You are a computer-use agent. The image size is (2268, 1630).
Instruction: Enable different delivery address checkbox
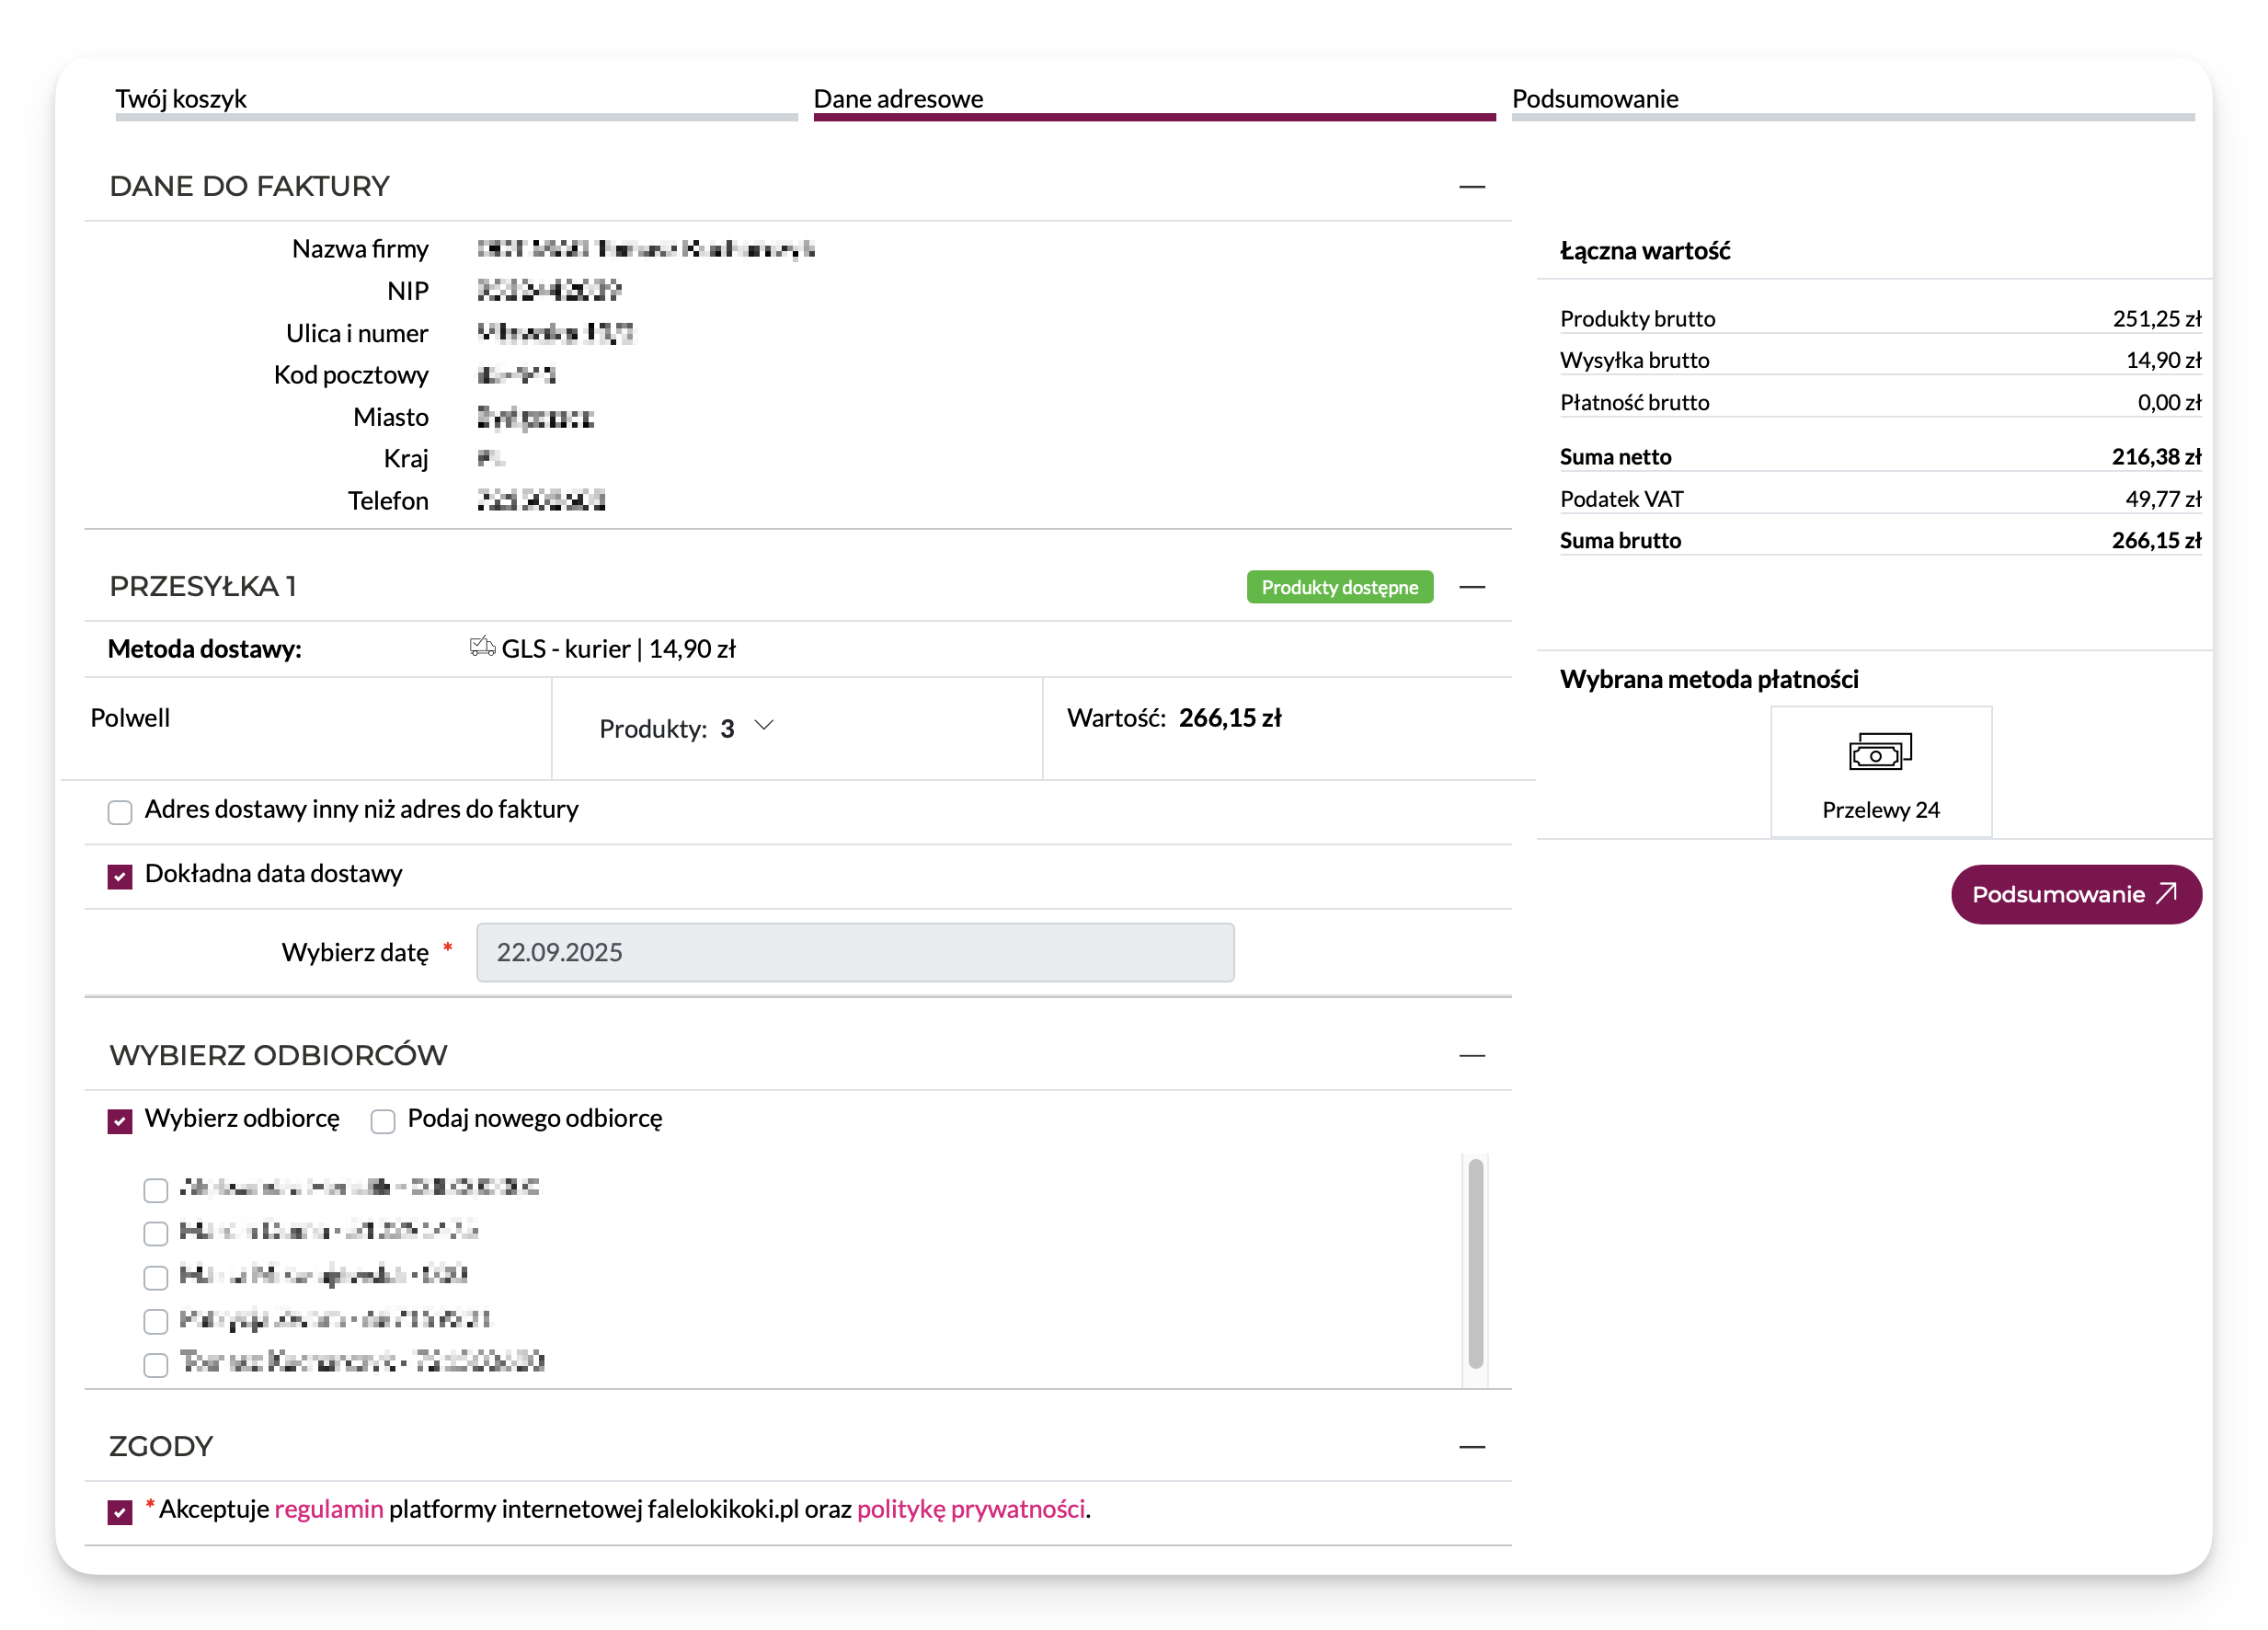(x=120, y=812)
